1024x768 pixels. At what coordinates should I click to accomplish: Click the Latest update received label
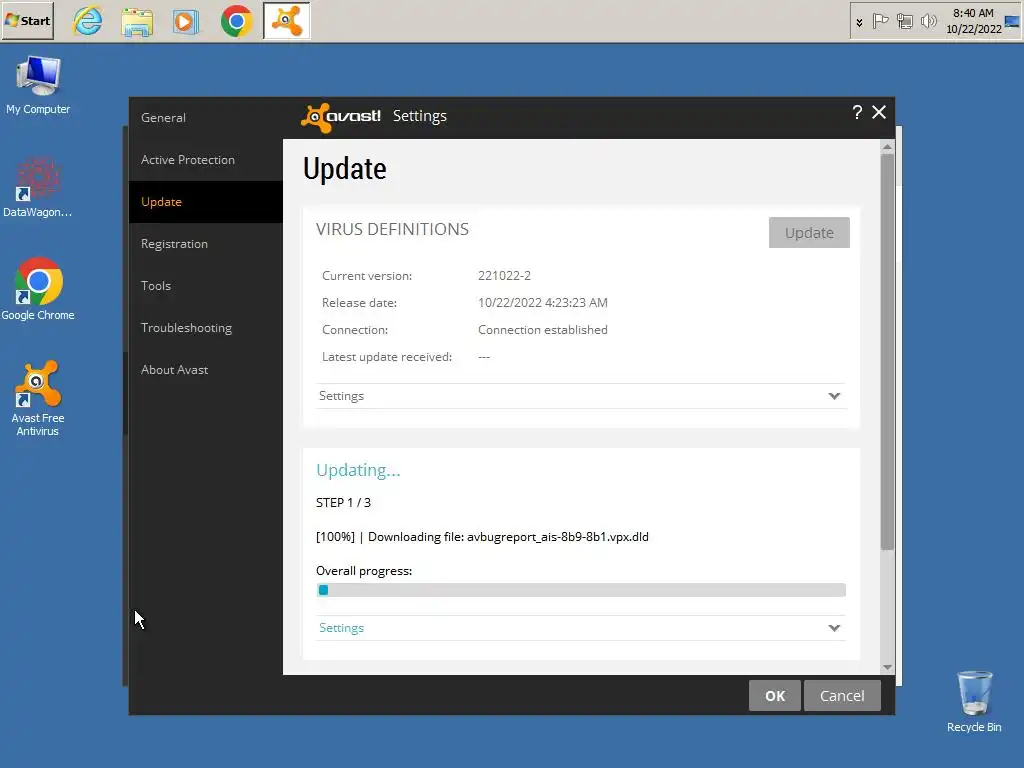tap(387, 357)
